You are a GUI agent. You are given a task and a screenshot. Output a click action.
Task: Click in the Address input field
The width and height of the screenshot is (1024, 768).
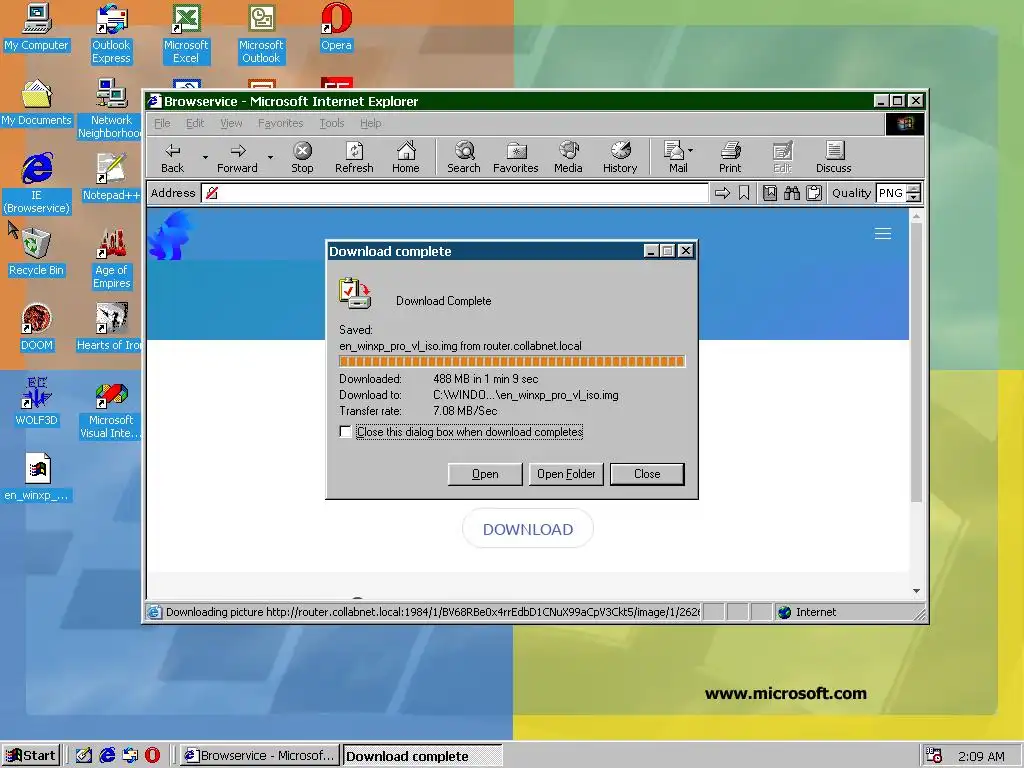pos(455,193)
